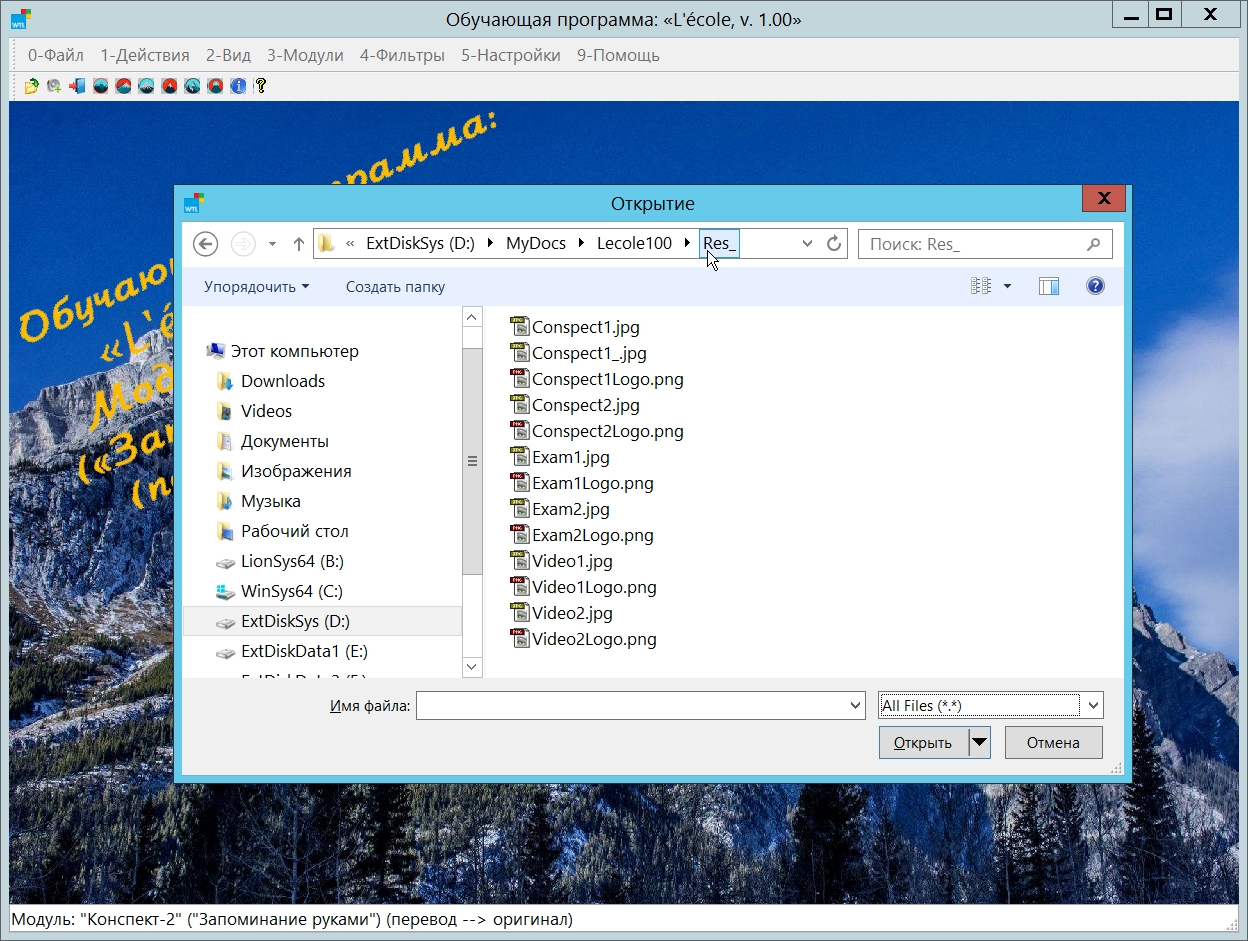Open the view options dropdown arrow
The height and width of the screenshot is (941, 1248).
tap(1007, 287)
